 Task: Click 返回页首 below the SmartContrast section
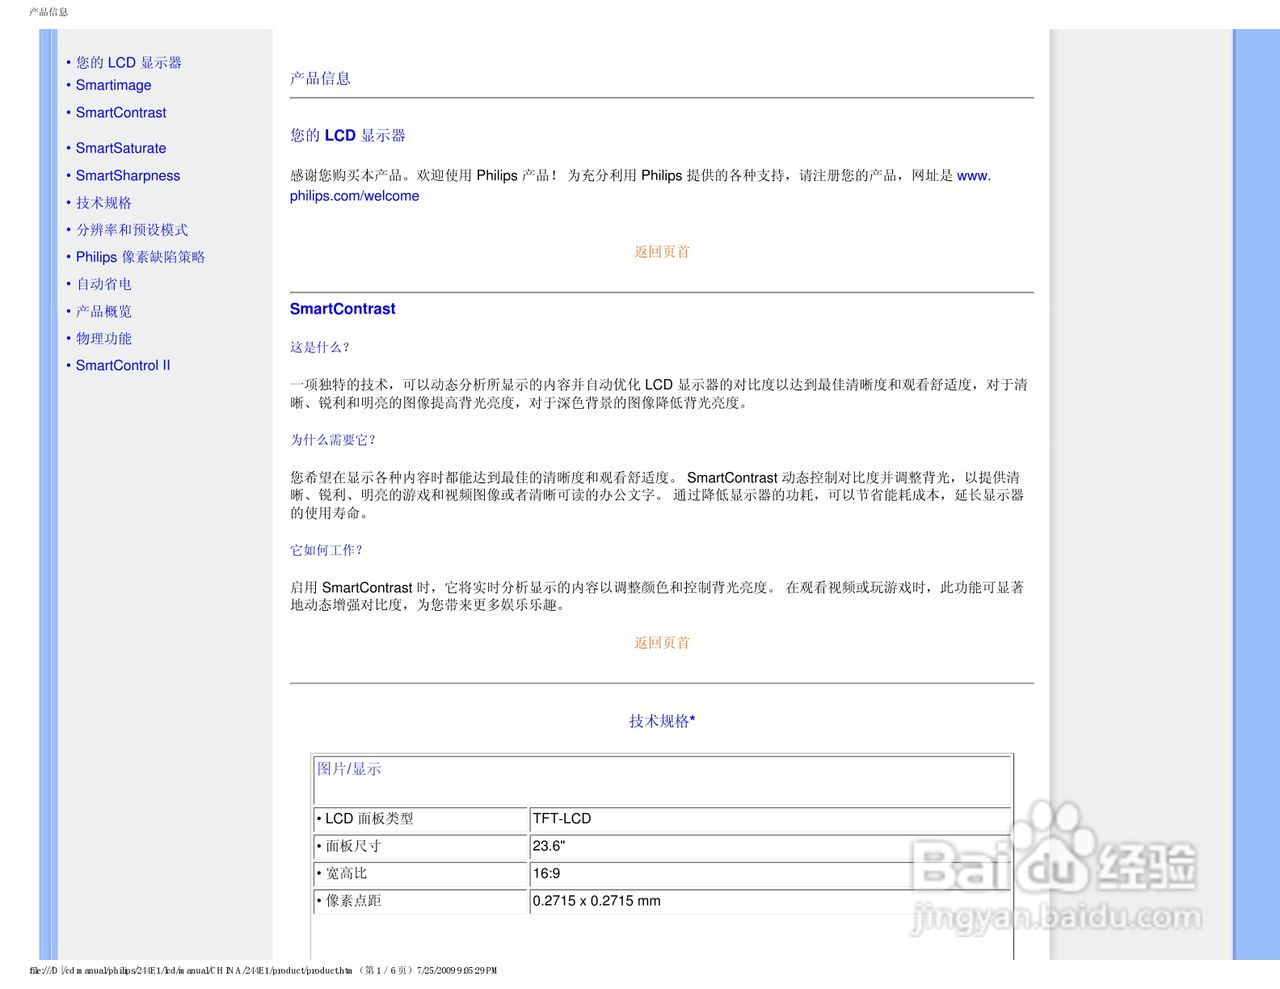[661, 643]
